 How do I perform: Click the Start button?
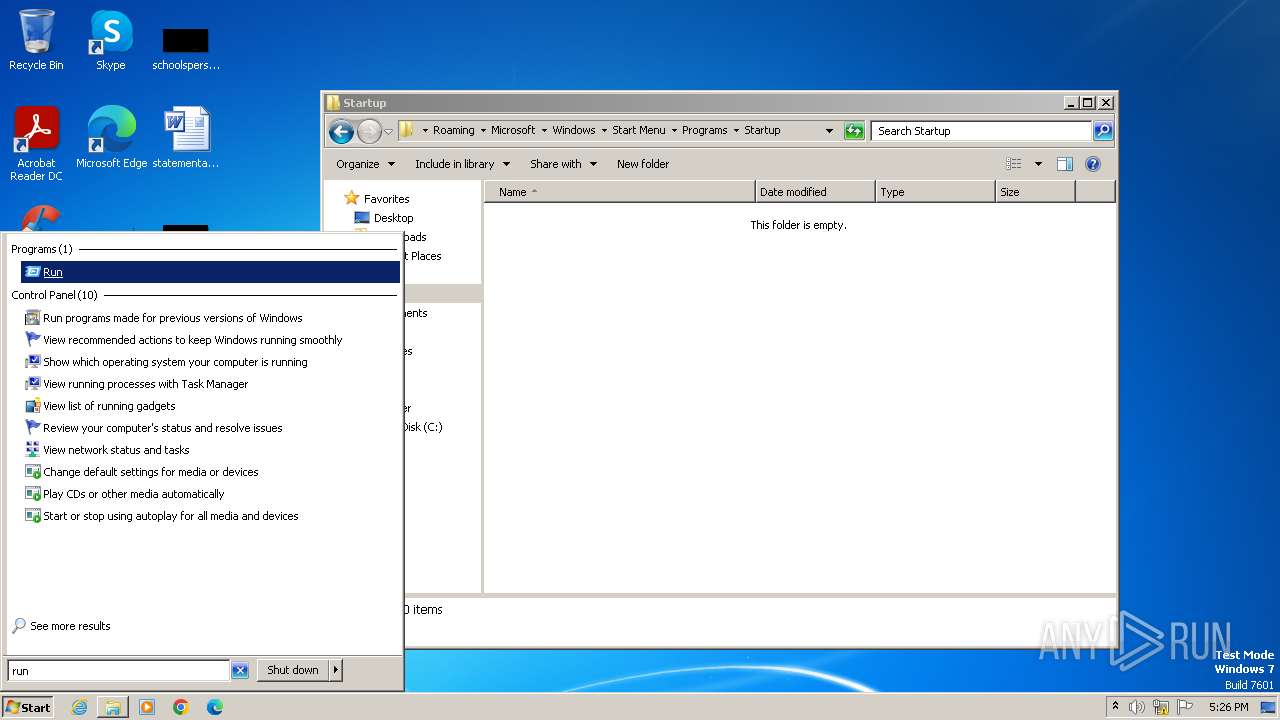click(28, 707)
